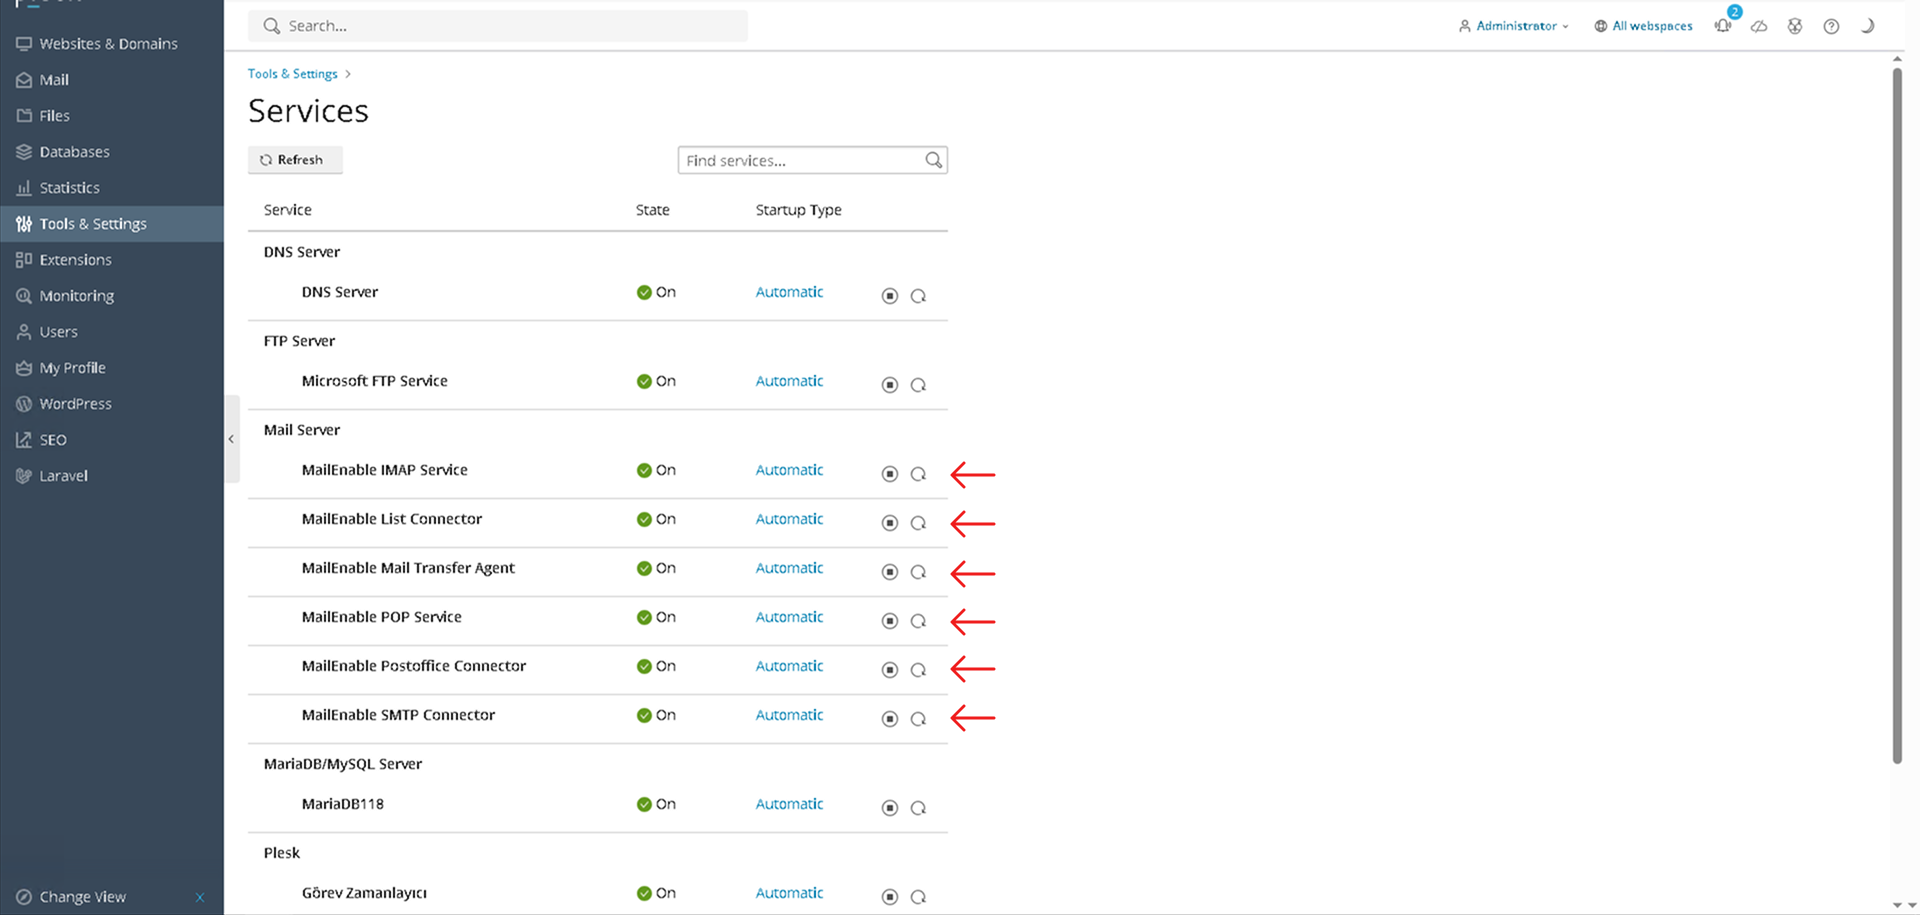This screenshot has width=1920, height=915.
Task: Stop MailEnable Postoffice Connector
Action: pos(890,670)
